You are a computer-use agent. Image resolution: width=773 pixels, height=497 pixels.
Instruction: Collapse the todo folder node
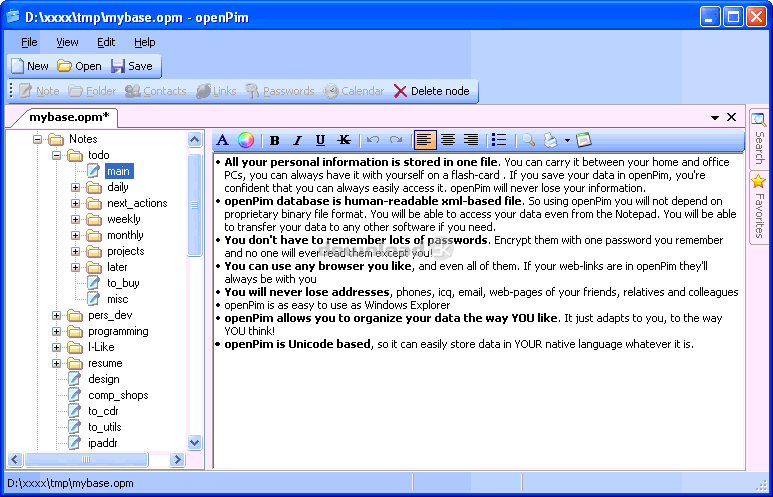coord(57,155)
